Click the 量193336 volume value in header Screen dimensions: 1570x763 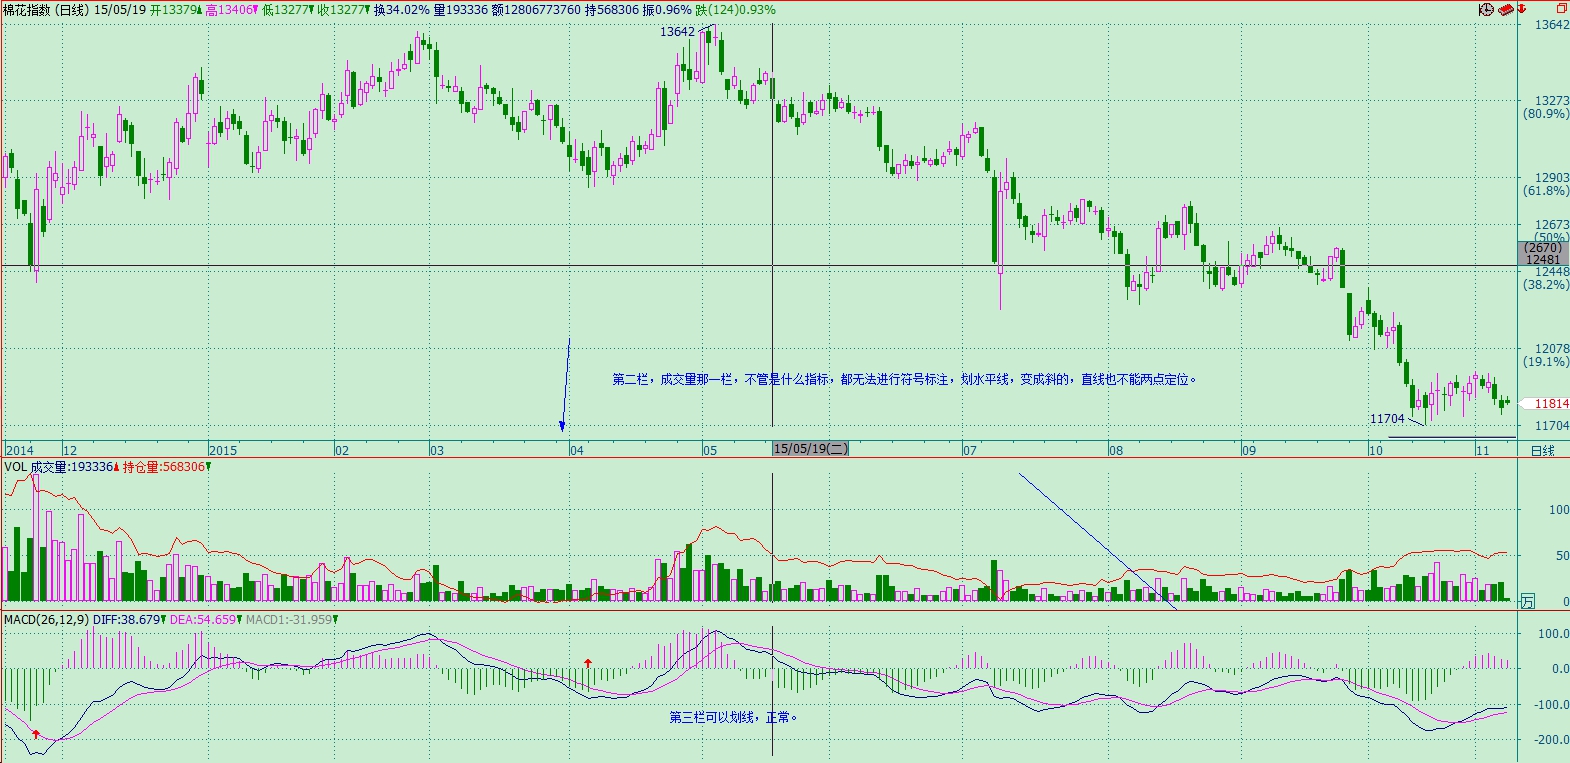coord(461,9)
